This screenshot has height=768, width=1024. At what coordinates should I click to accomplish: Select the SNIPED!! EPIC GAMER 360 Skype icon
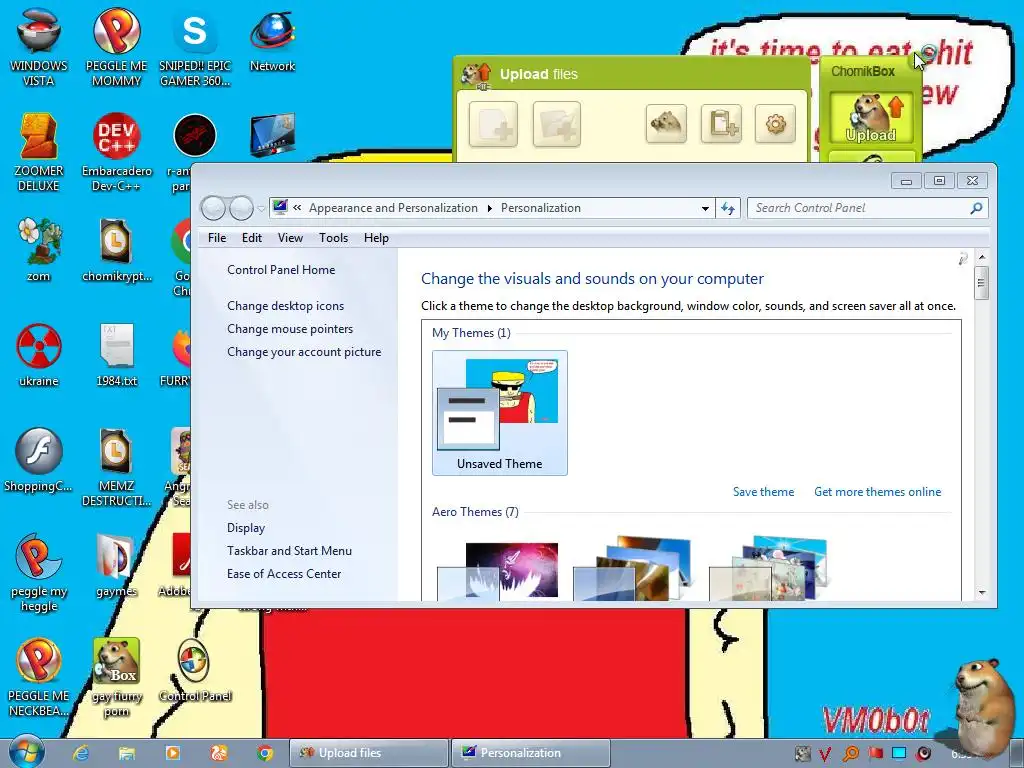tap(195, 47)
